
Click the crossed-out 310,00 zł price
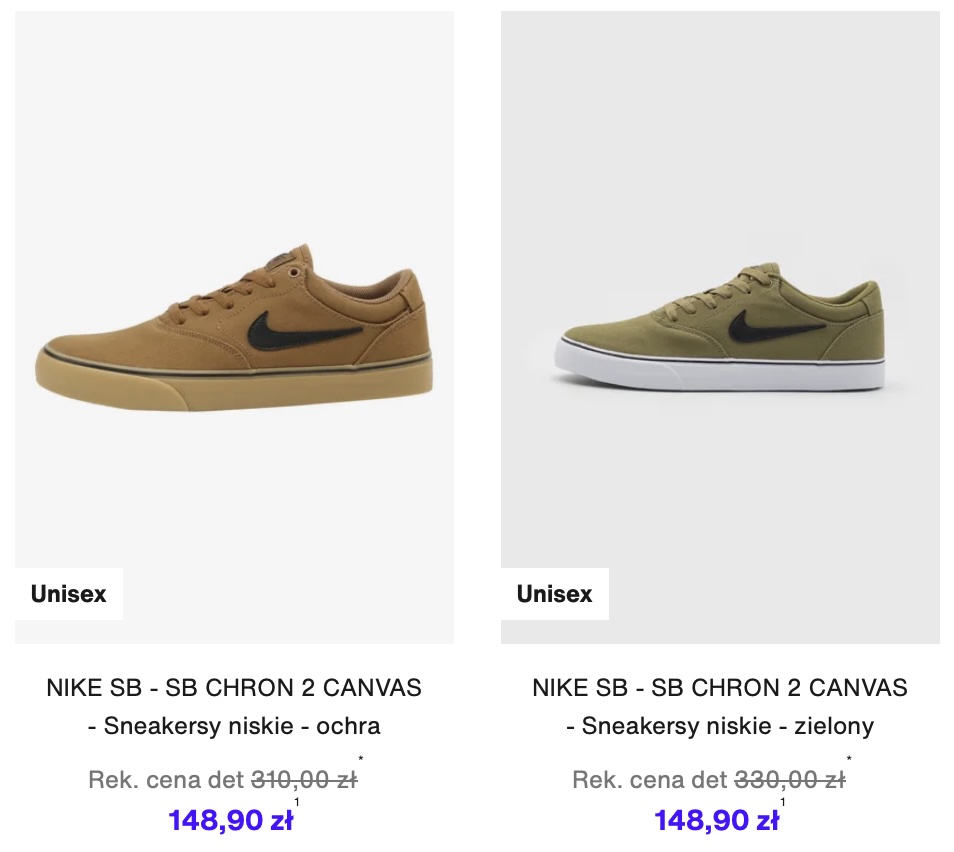304,780
